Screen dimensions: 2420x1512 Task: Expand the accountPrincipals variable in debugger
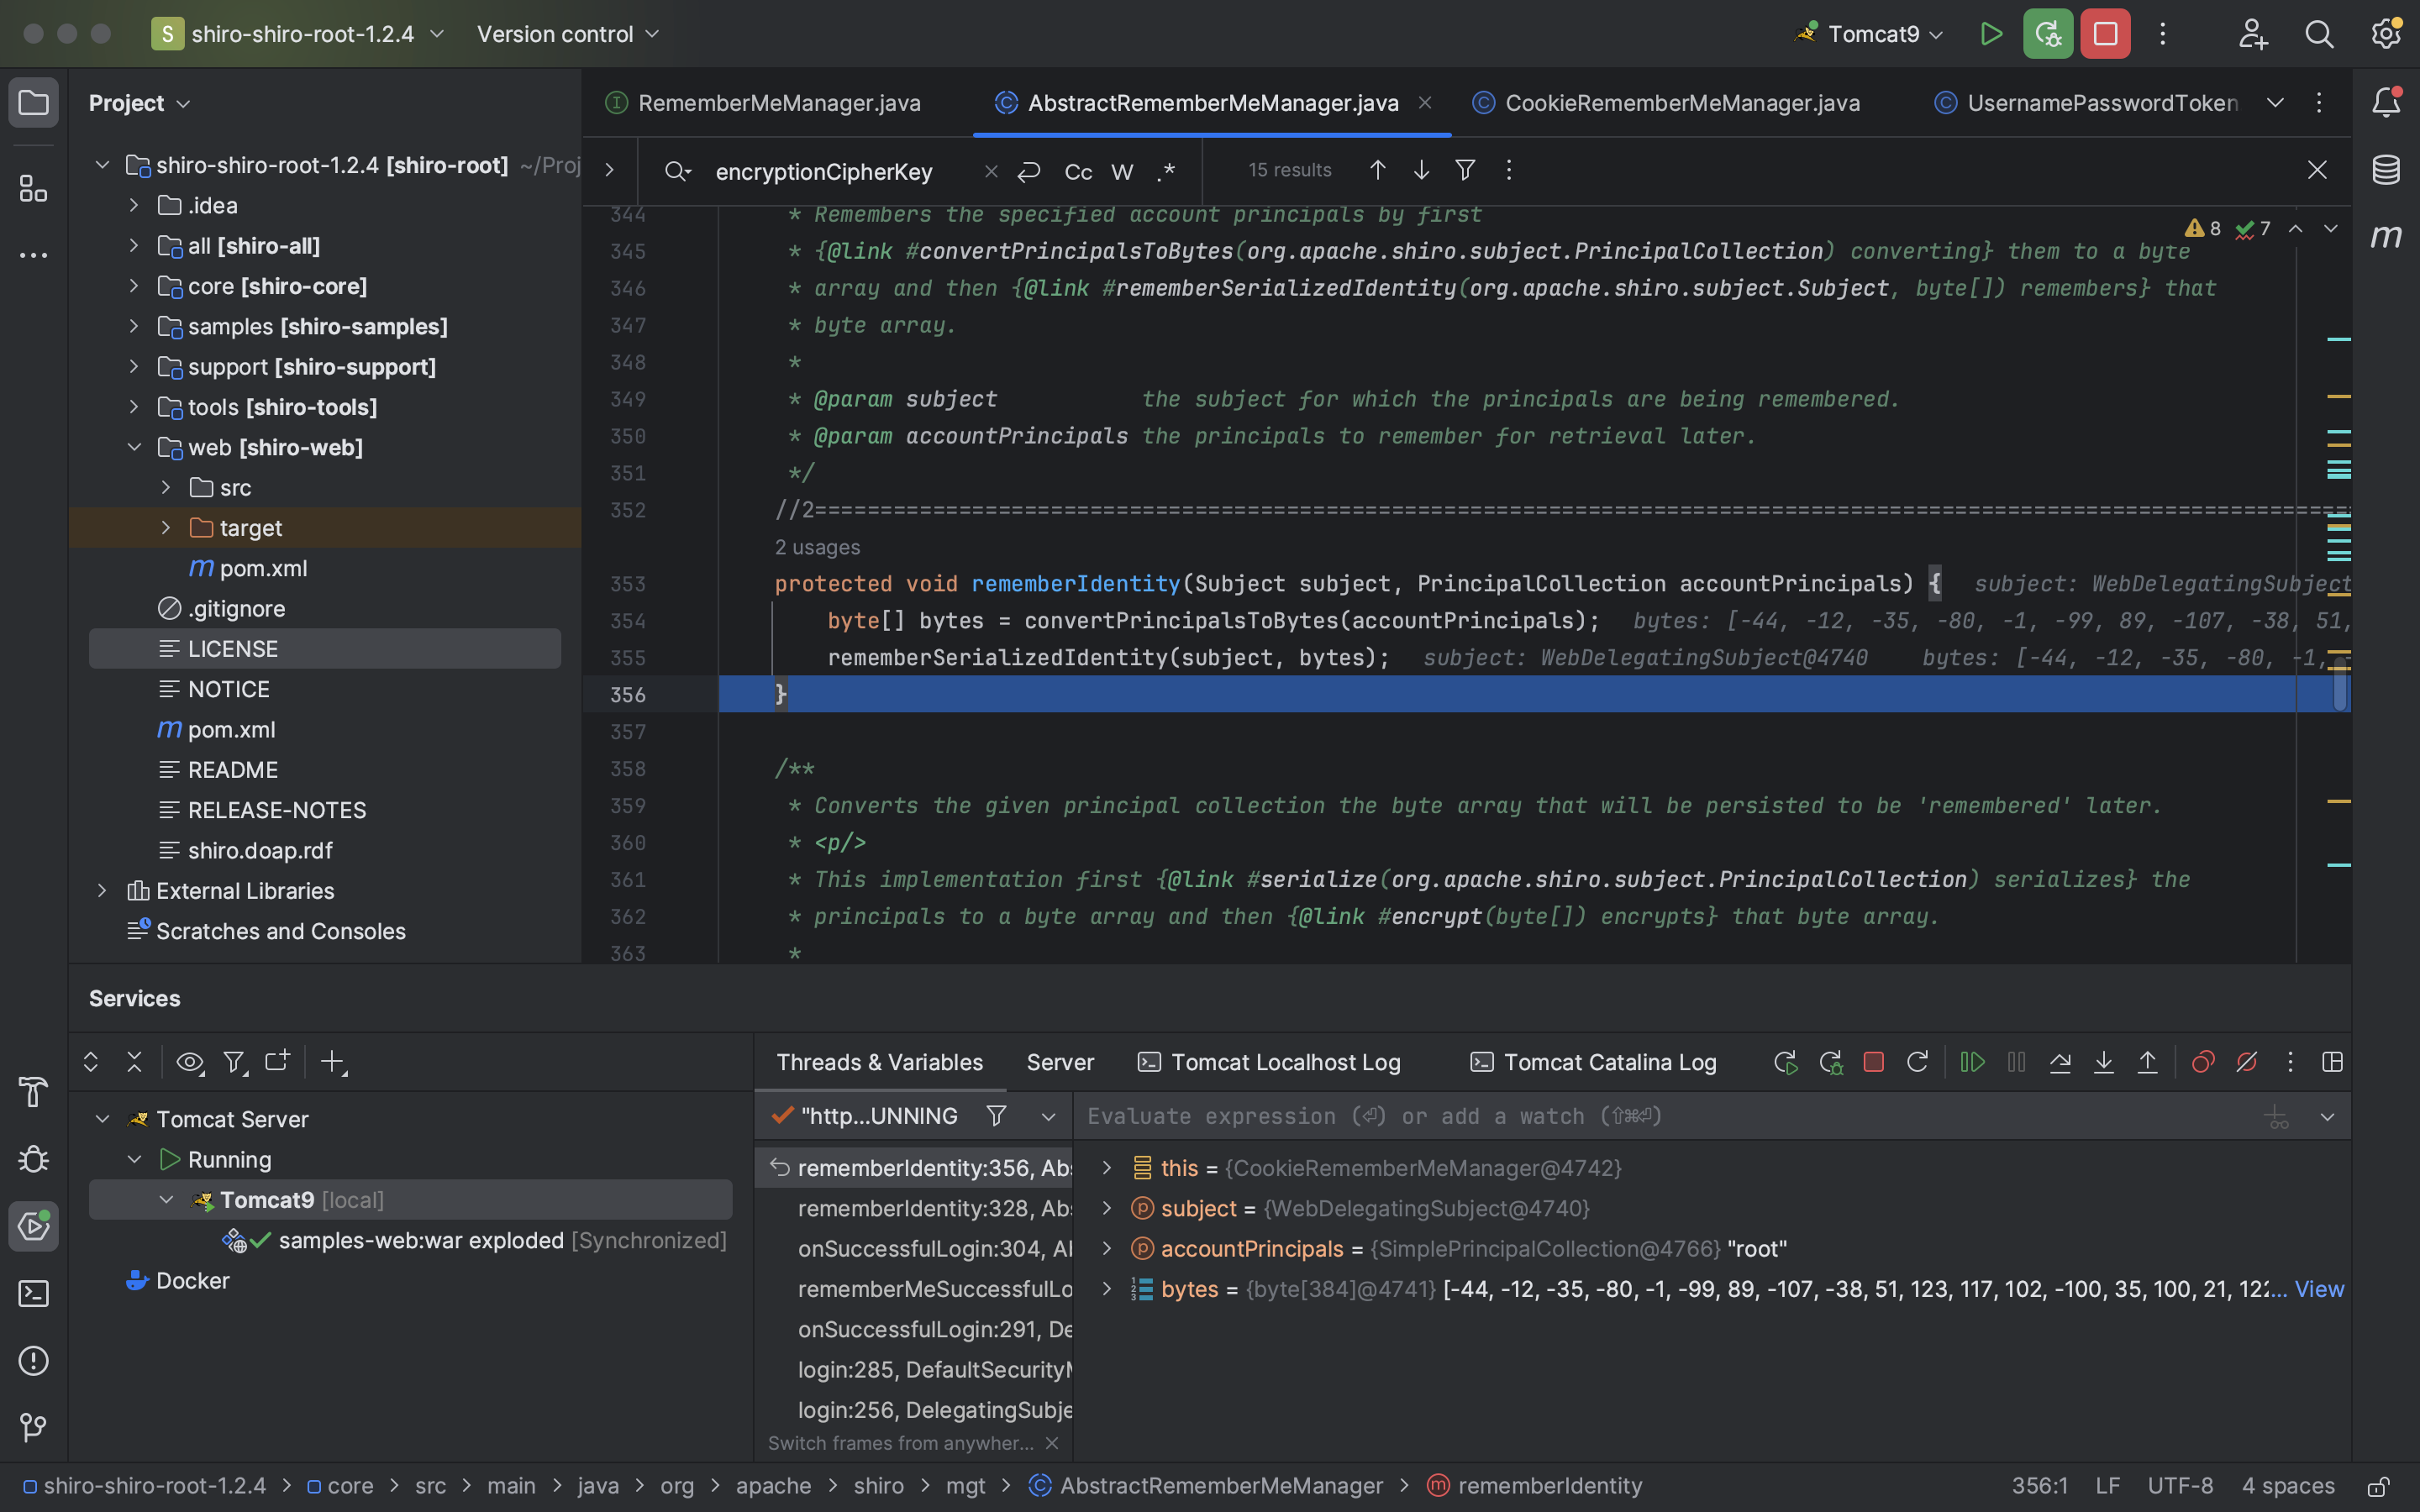(1107, 1249)
